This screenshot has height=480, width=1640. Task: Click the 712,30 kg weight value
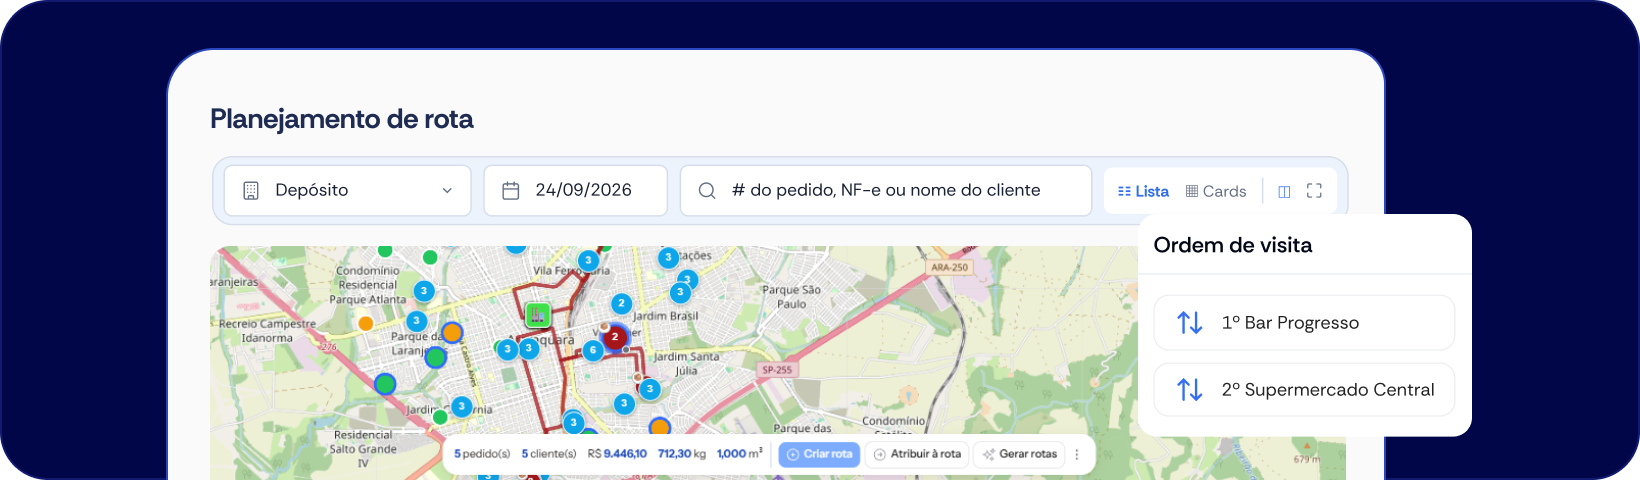click(x=682, y=454)
